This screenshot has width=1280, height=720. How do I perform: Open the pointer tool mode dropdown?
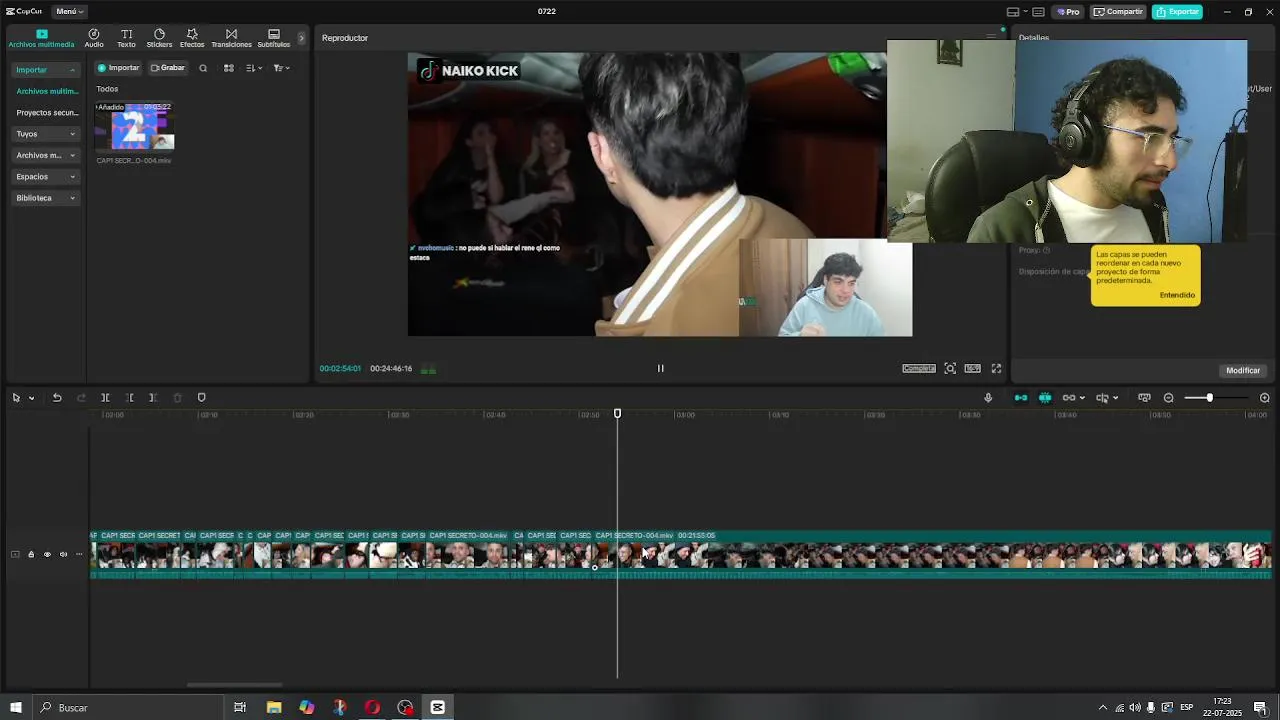point(31,398)
